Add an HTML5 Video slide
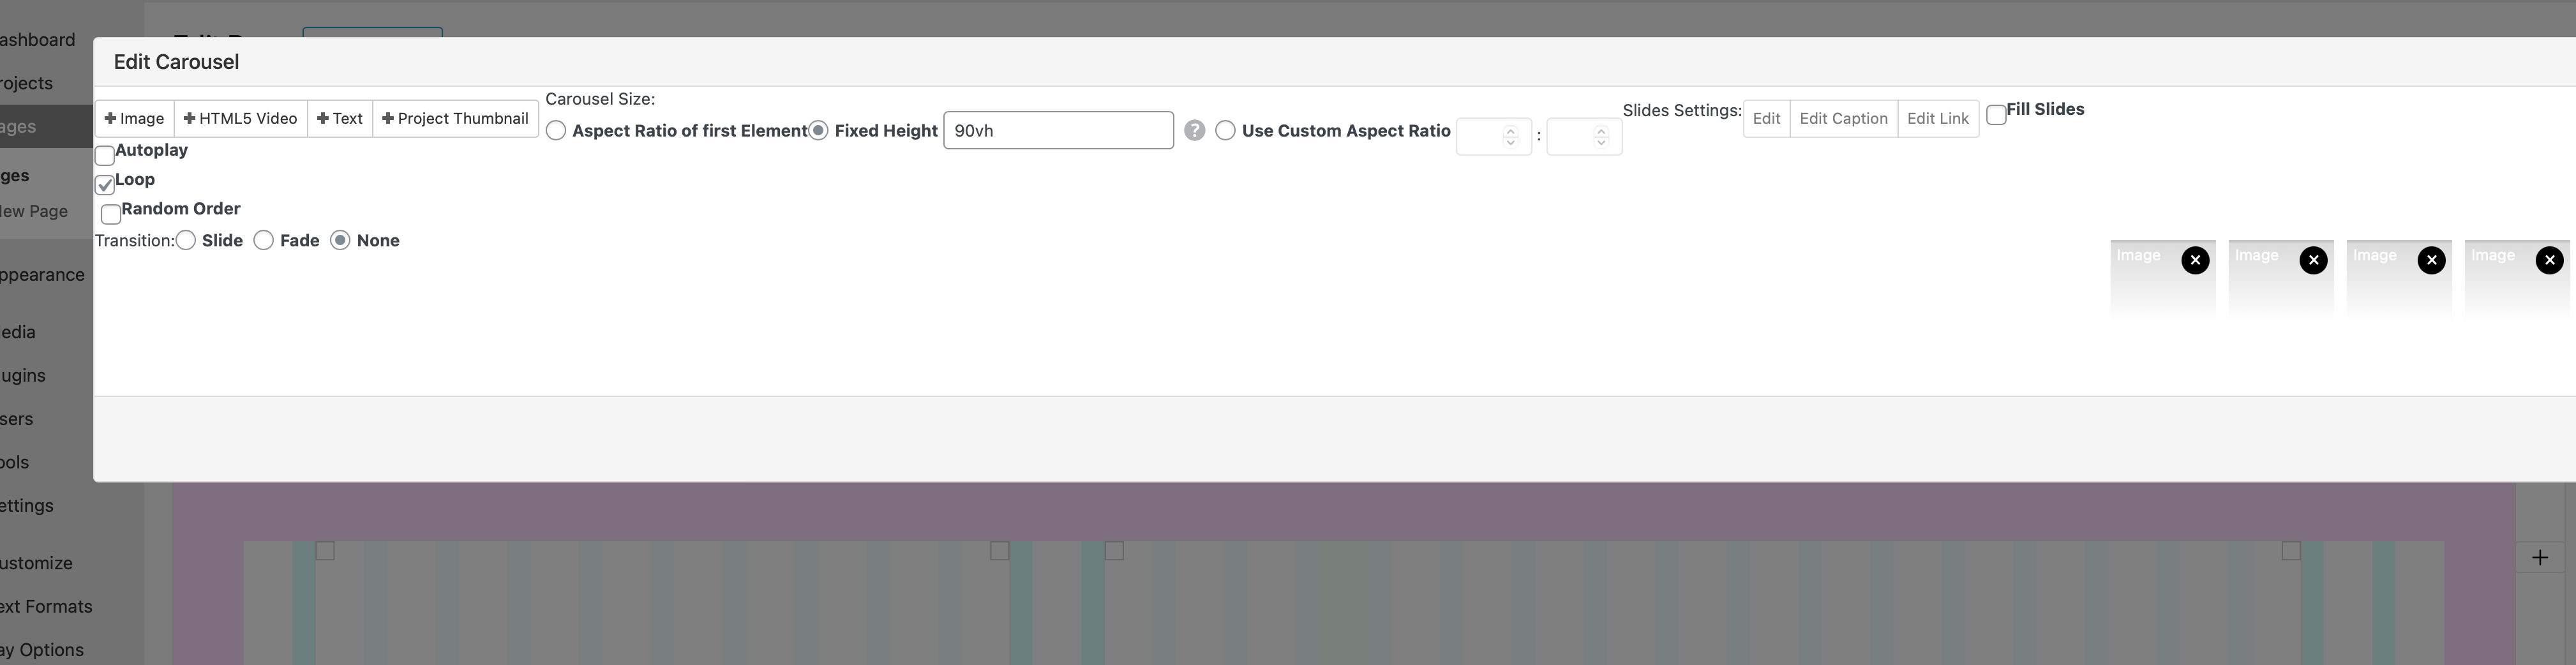 [x=241, y=119]
